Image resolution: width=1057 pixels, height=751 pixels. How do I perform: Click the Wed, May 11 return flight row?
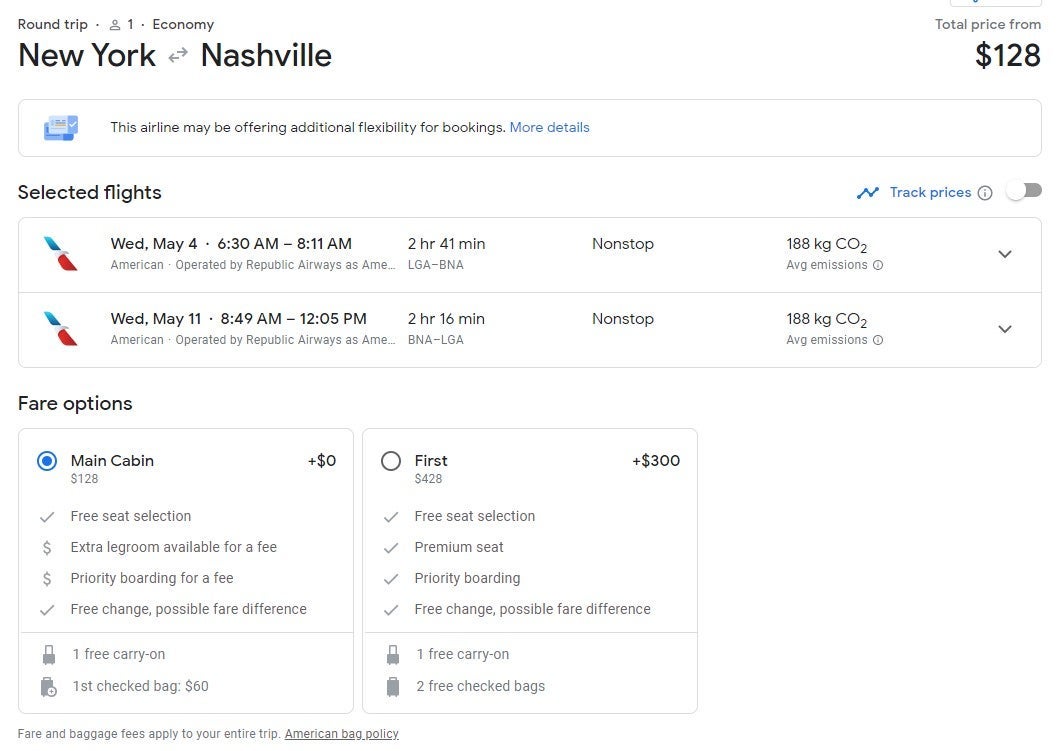pyautogui.click(x=500, y=330)
